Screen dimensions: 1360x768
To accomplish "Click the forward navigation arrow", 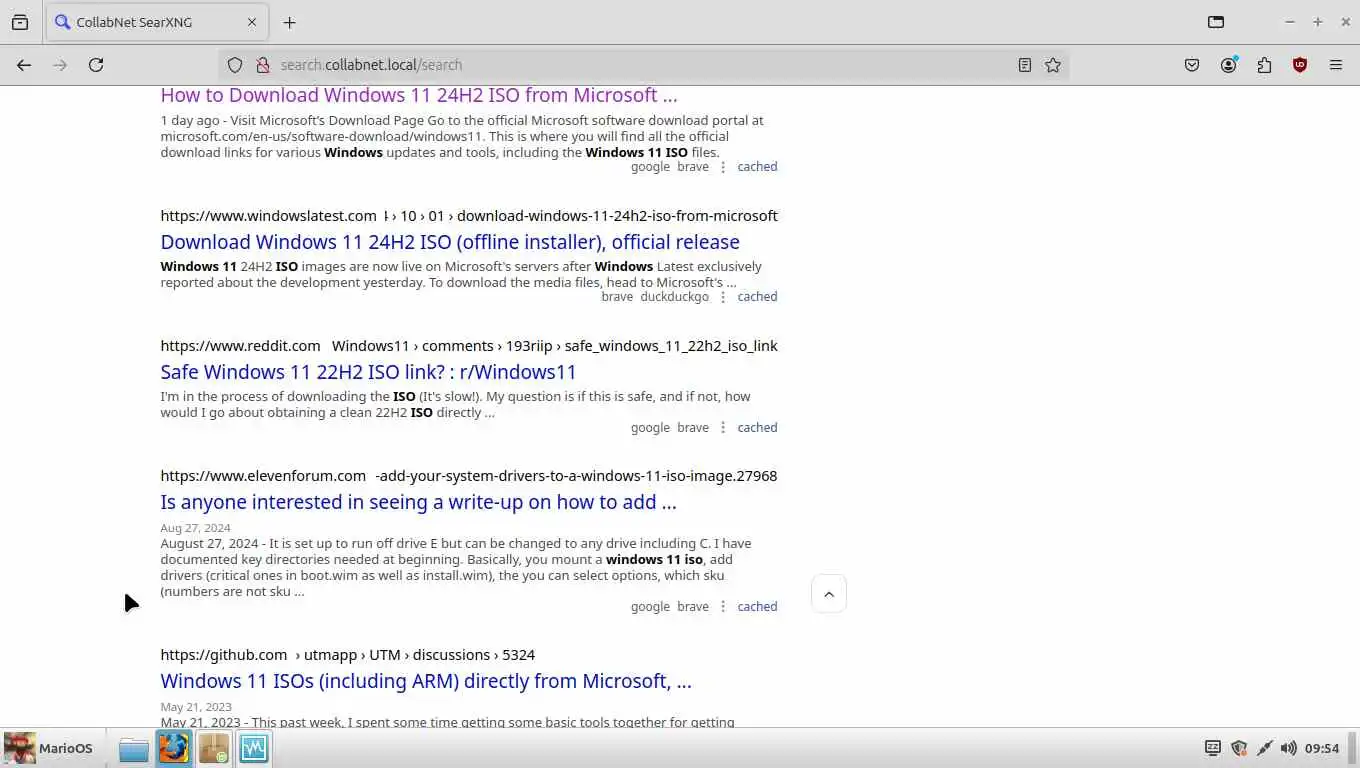I will [60, 65].
